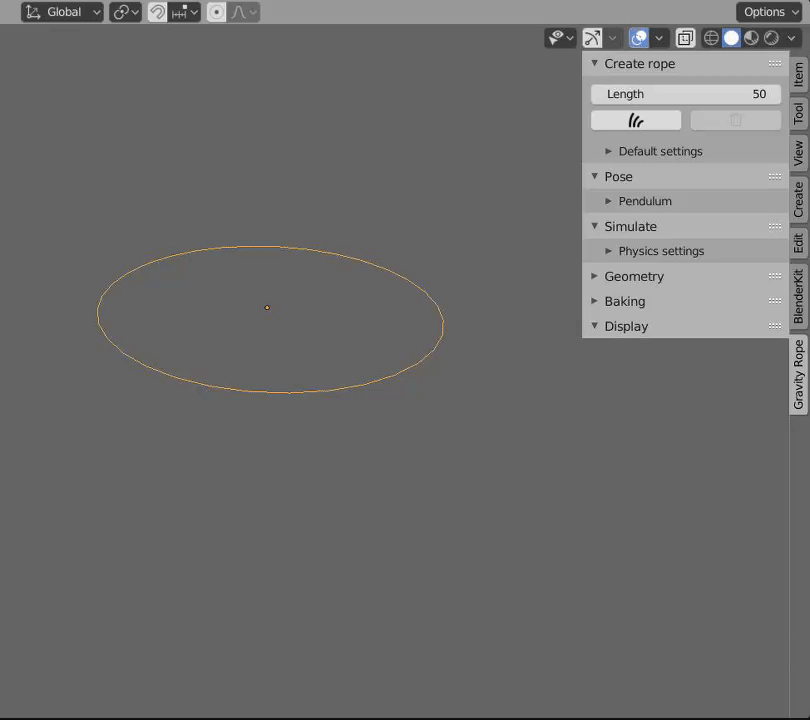This screenshot has width=810, height=720.
Task: Click the proportional editing falloff icon
Action: pos(239,12)
